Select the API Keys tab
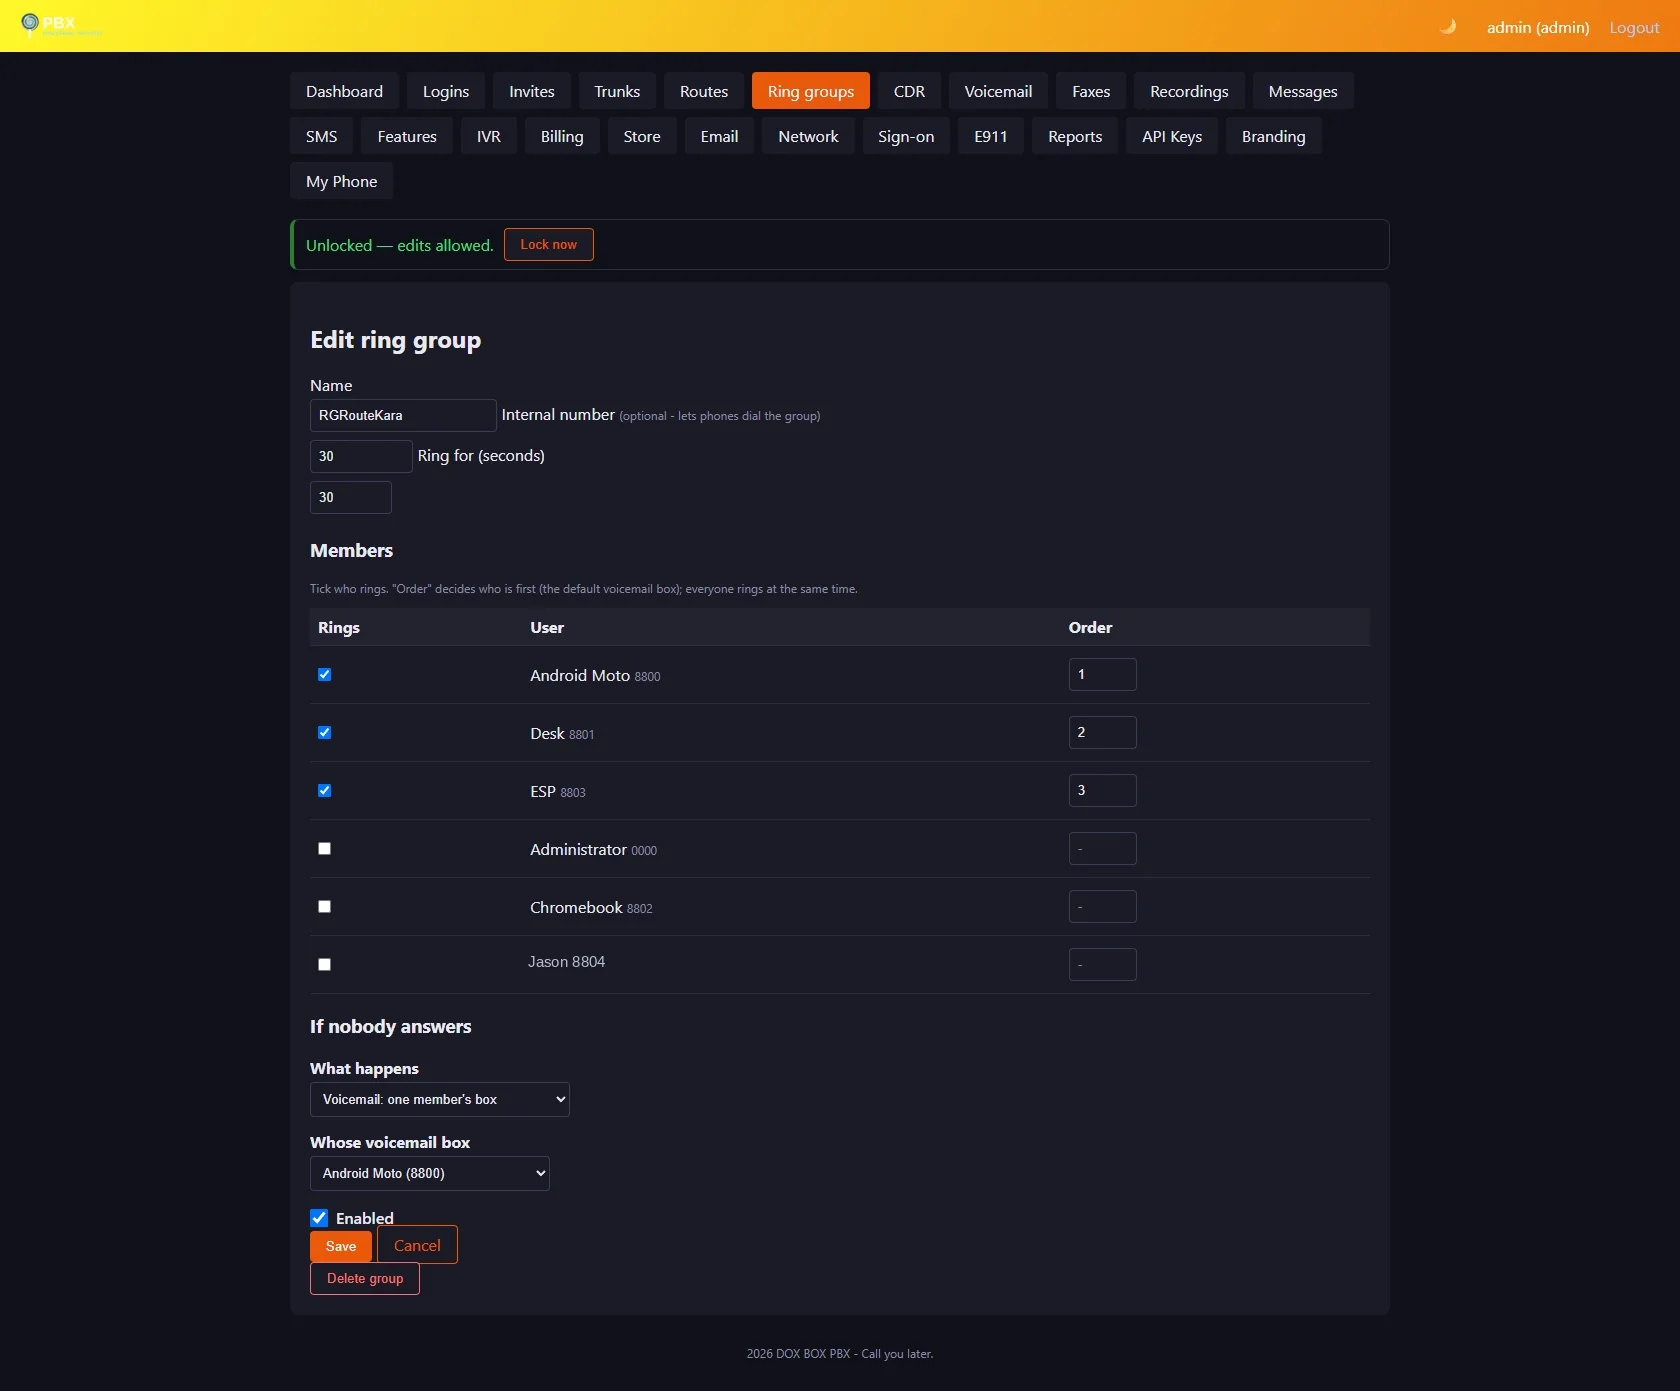The width and height of the screenshot is (1680, 1391). tap(1172, 136)
